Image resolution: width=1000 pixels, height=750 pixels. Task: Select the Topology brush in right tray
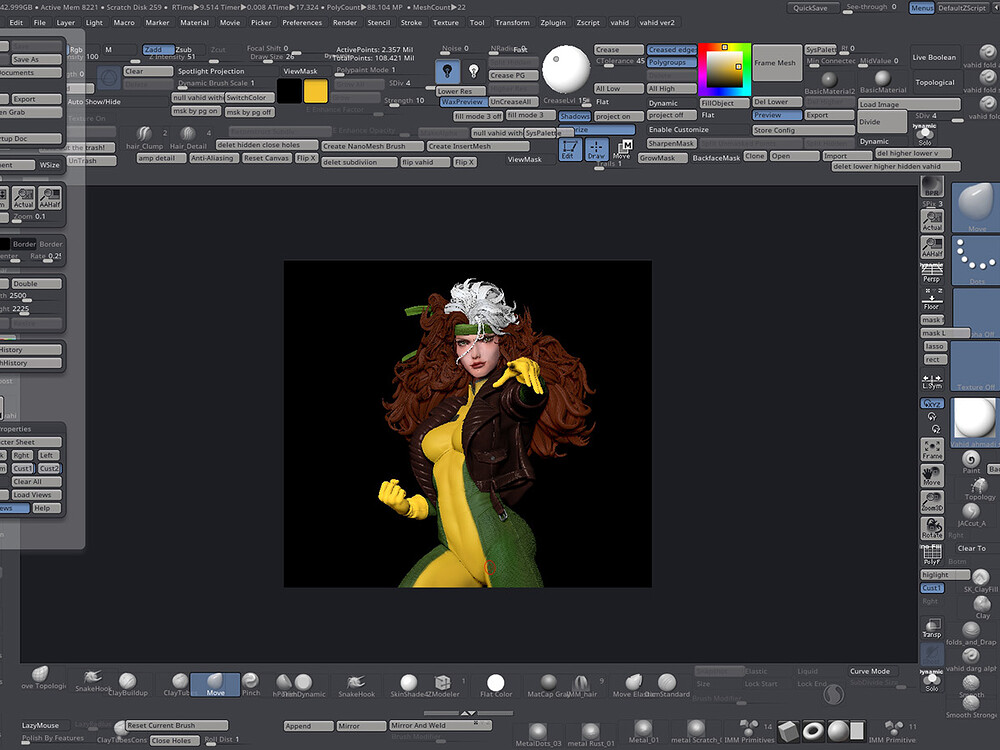click(x=980, y=490)
